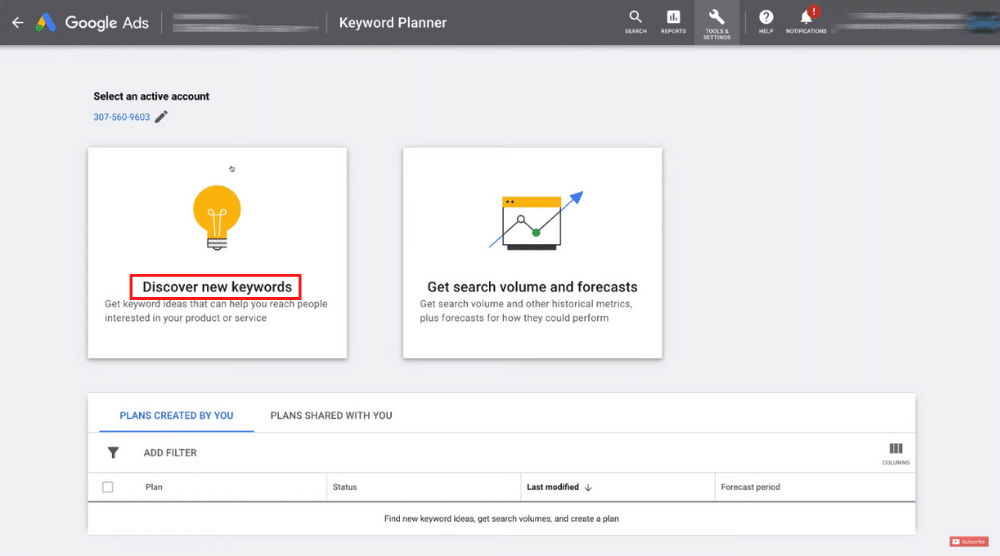Screen dimensions: 1000x556
Task: Click the Forecast period column header
Action: tap(750, 487)
